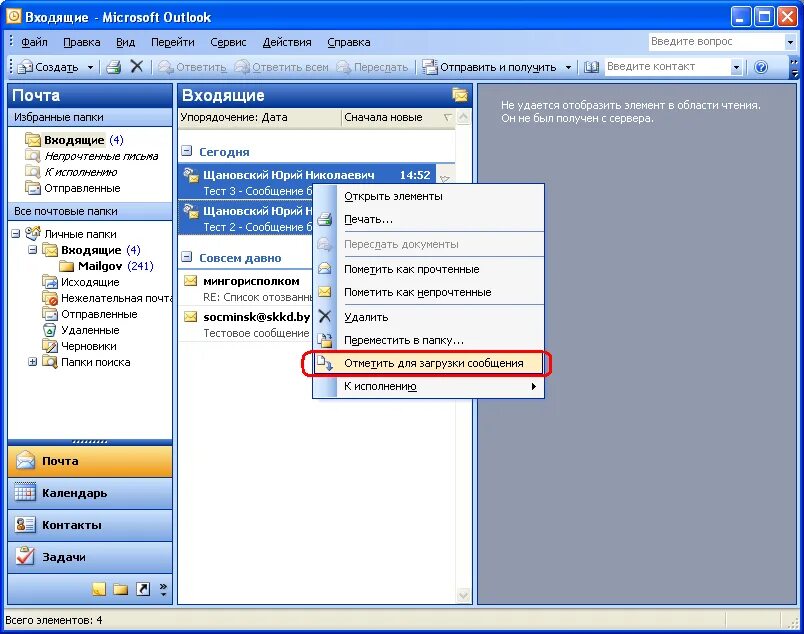Open toolbar options chevron at right edge
Viewport: 804px width, 634px height.
794,67
